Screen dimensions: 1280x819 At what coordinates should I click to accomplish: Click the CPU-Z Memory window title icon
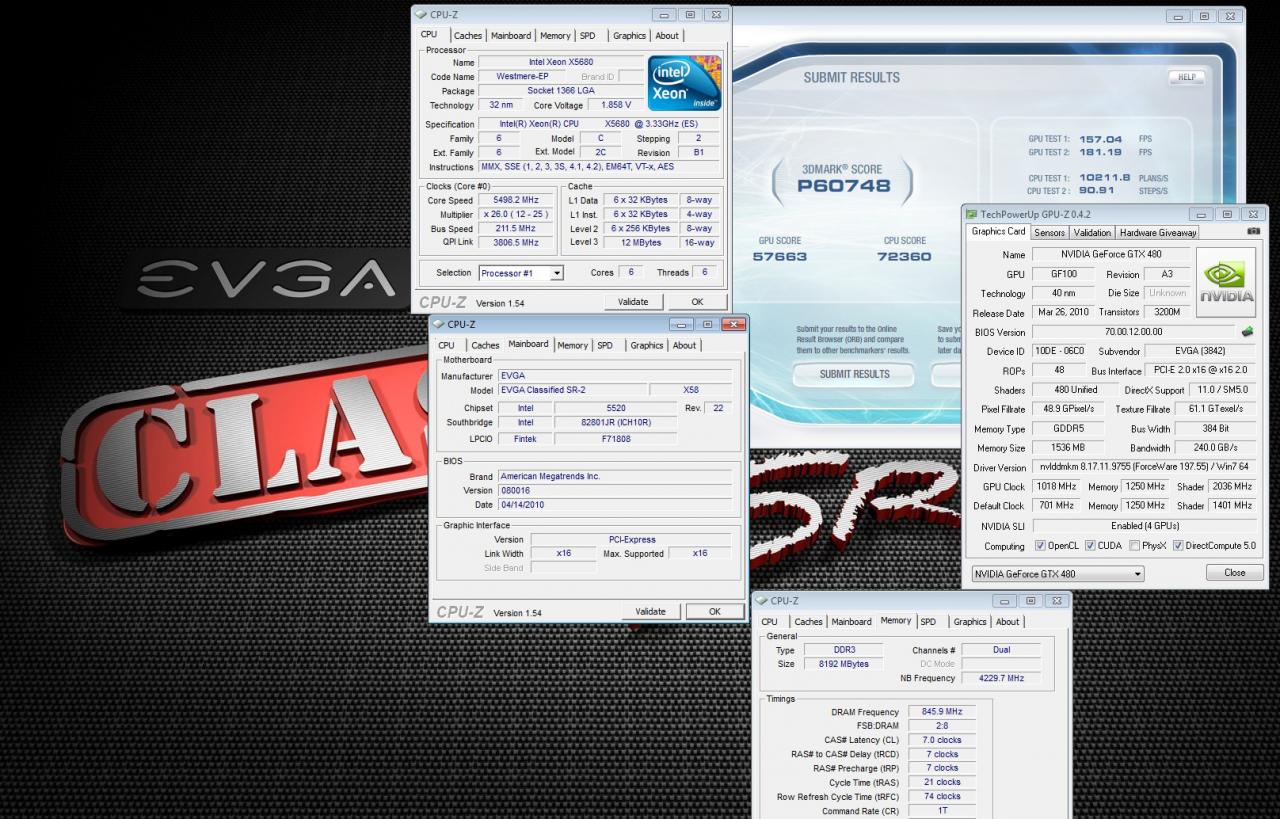762,600
